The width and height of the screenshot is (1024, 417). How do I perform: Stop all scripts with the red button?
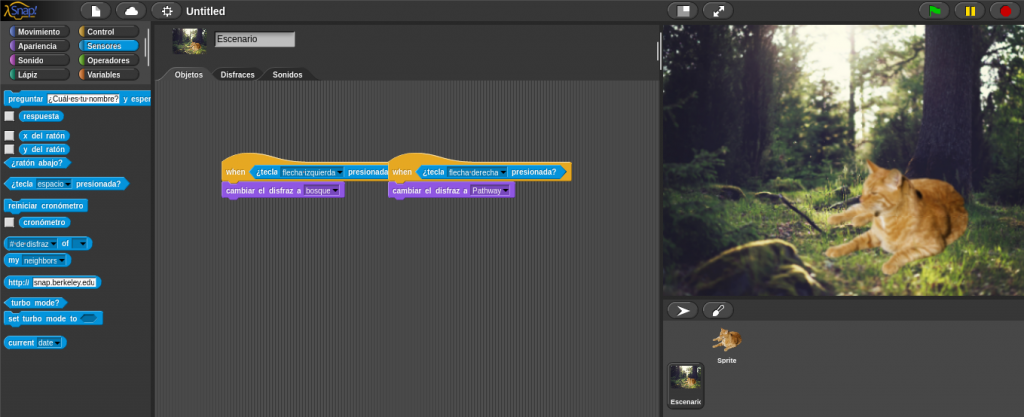(x=1003, y=11)
